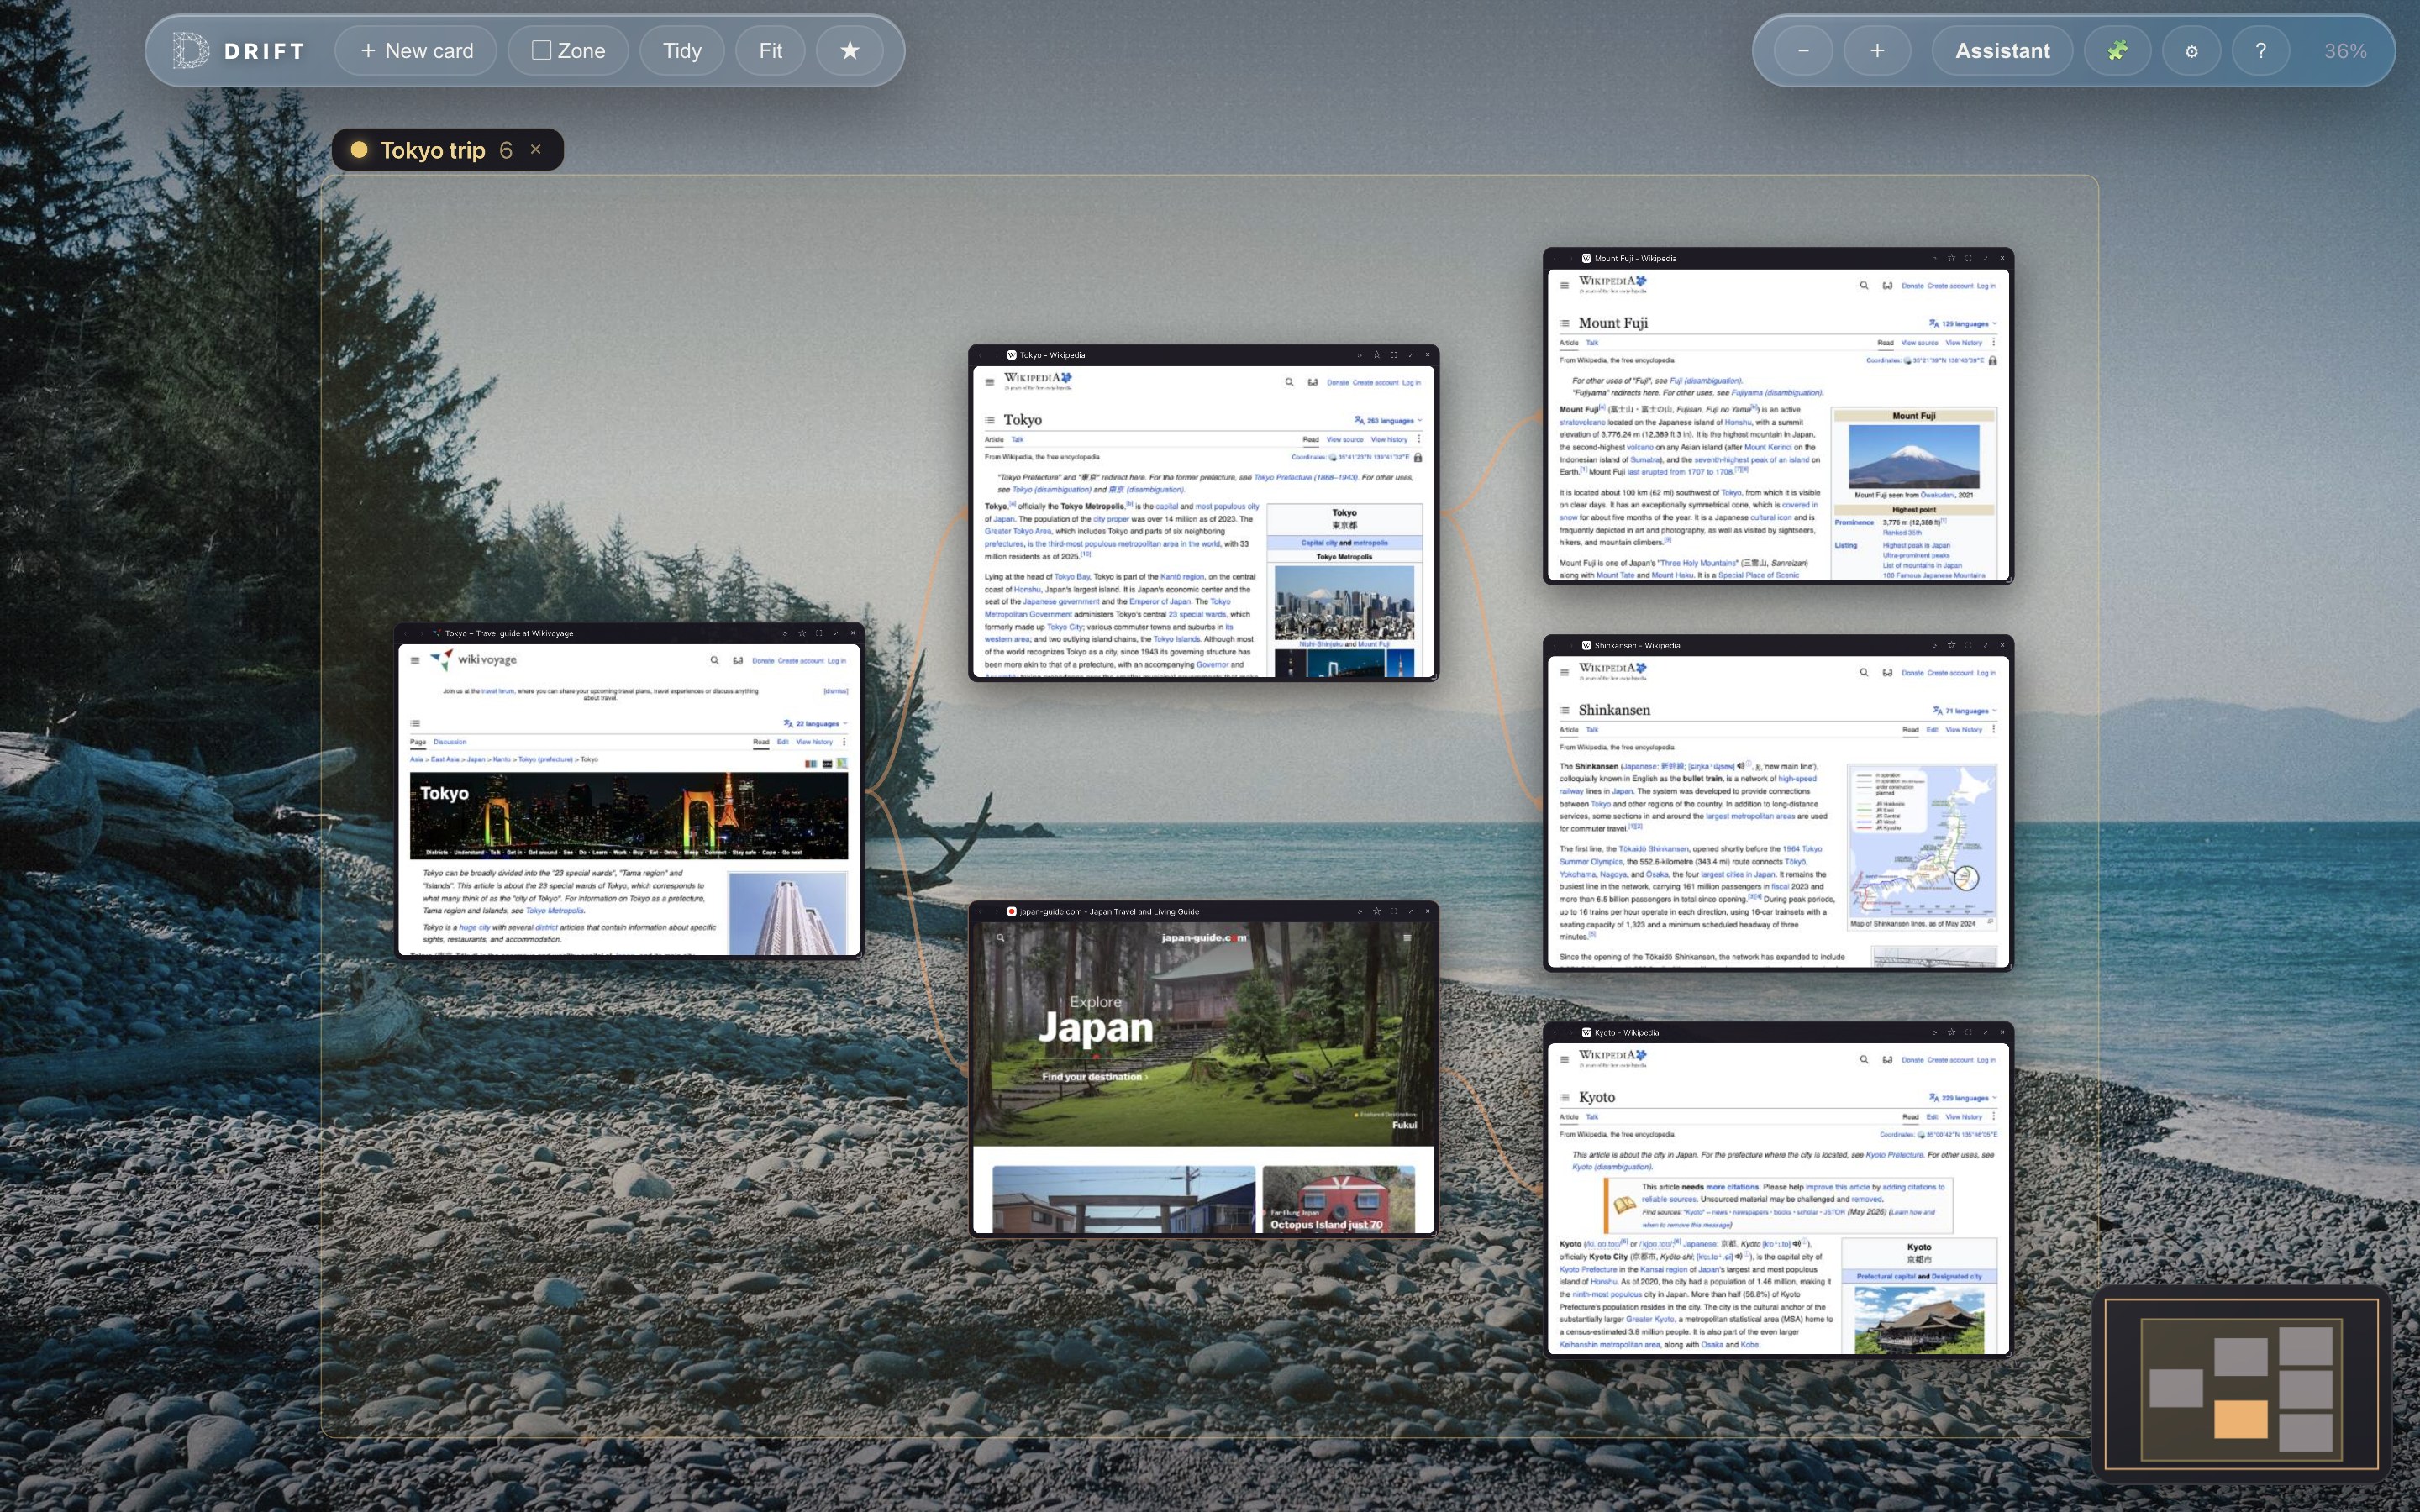Click the 36% zoom level indicator
Screen dimensions: 2420x1512
pyautogui.click(x=2345, y=51)
